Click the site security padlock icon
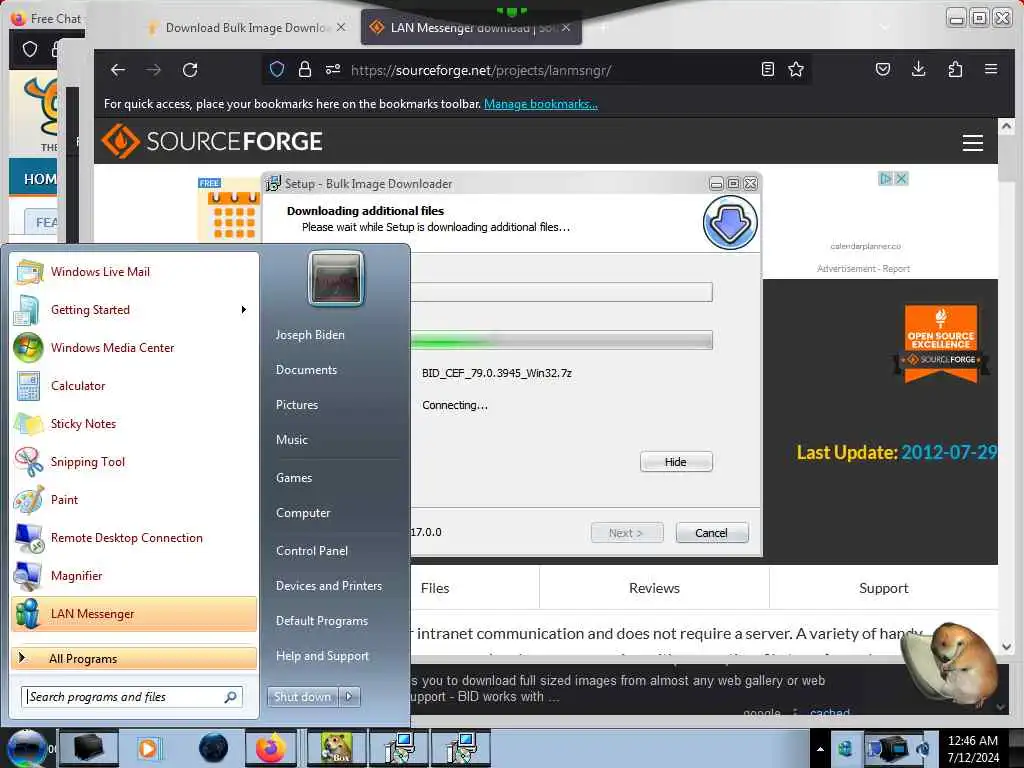The height and width of the screenshot is (768, 1024). [x=305, y=69]
